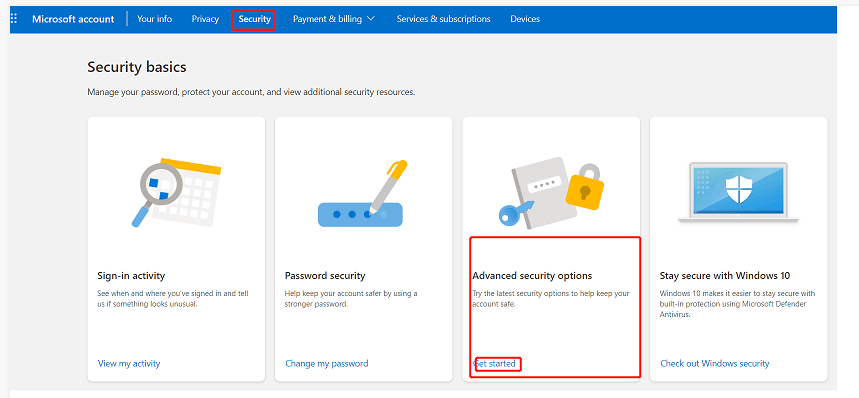The image size is (859, 398).
Task: Open the Your info tab
Action: tap(154, 19)
